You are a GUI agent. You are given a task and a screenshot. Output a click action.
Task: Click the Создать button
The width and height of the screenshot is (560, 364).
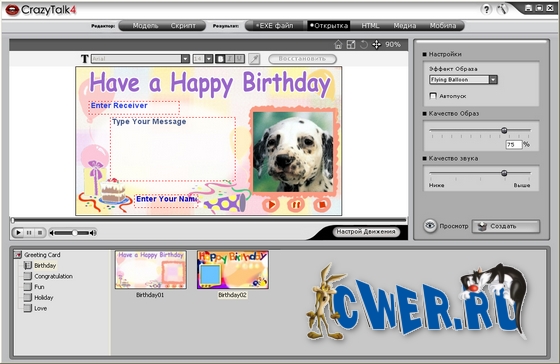[506, 226]
